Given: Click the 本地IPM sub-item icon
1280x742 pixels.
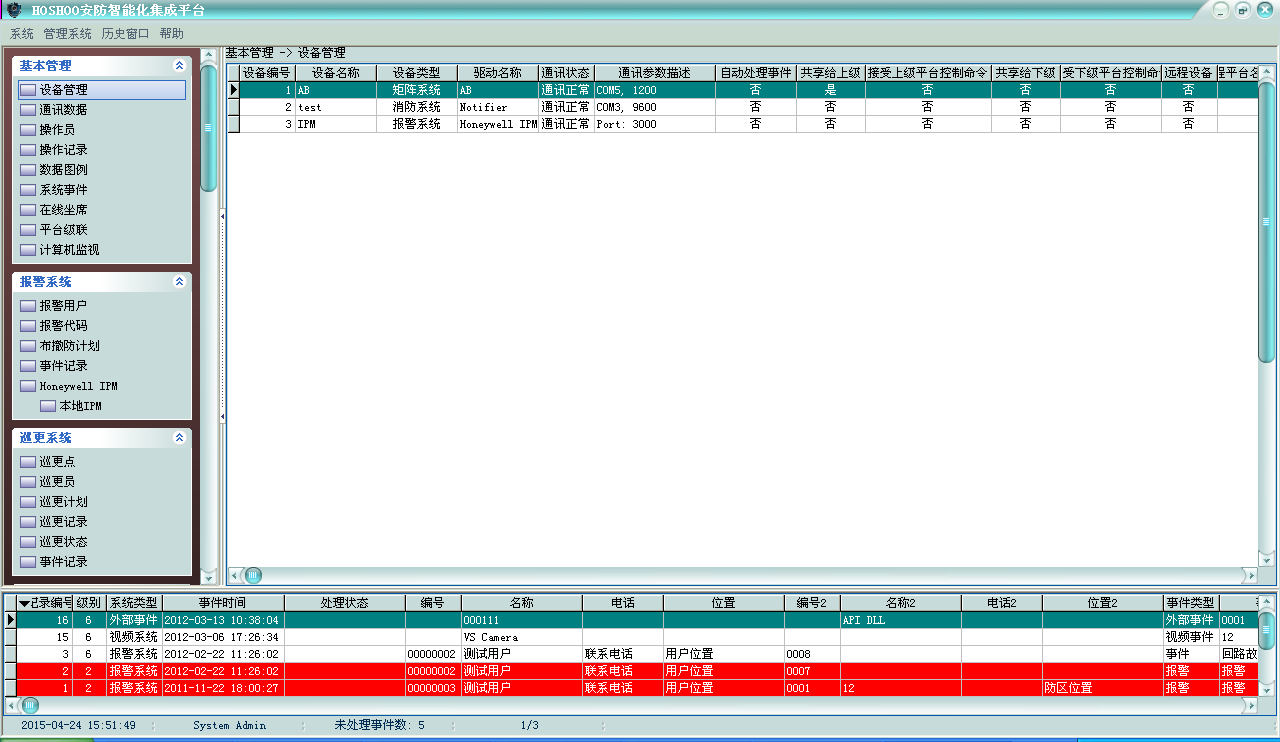Looking at the screenshot, I should tap(48, 406).
